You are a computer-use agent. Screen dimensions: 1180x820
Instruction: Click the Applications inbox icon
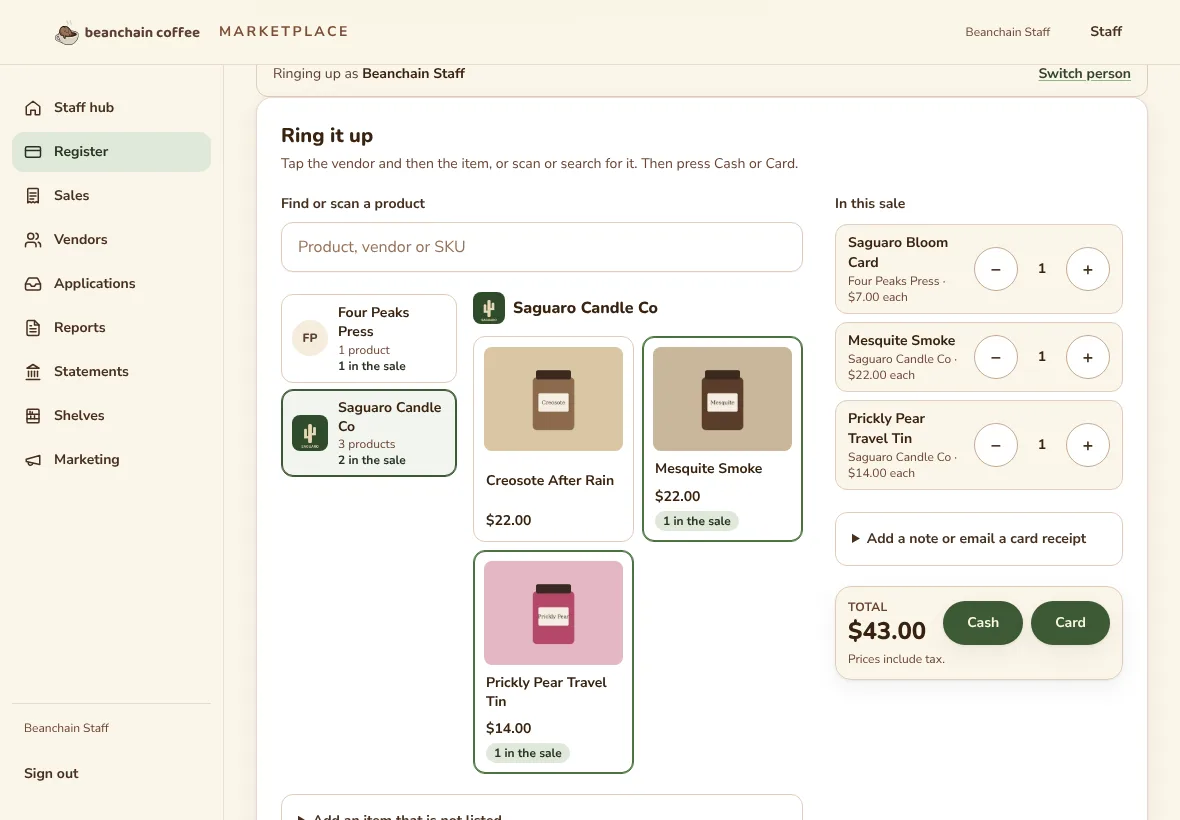[33, 284]
